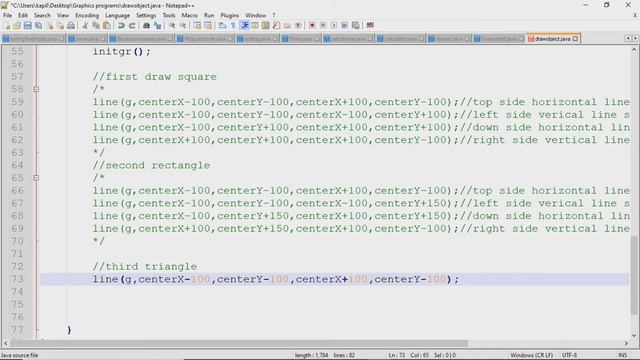640x360 pixels.
Task: Show the Document Map panel icon
Action: [x=265, y=26]
